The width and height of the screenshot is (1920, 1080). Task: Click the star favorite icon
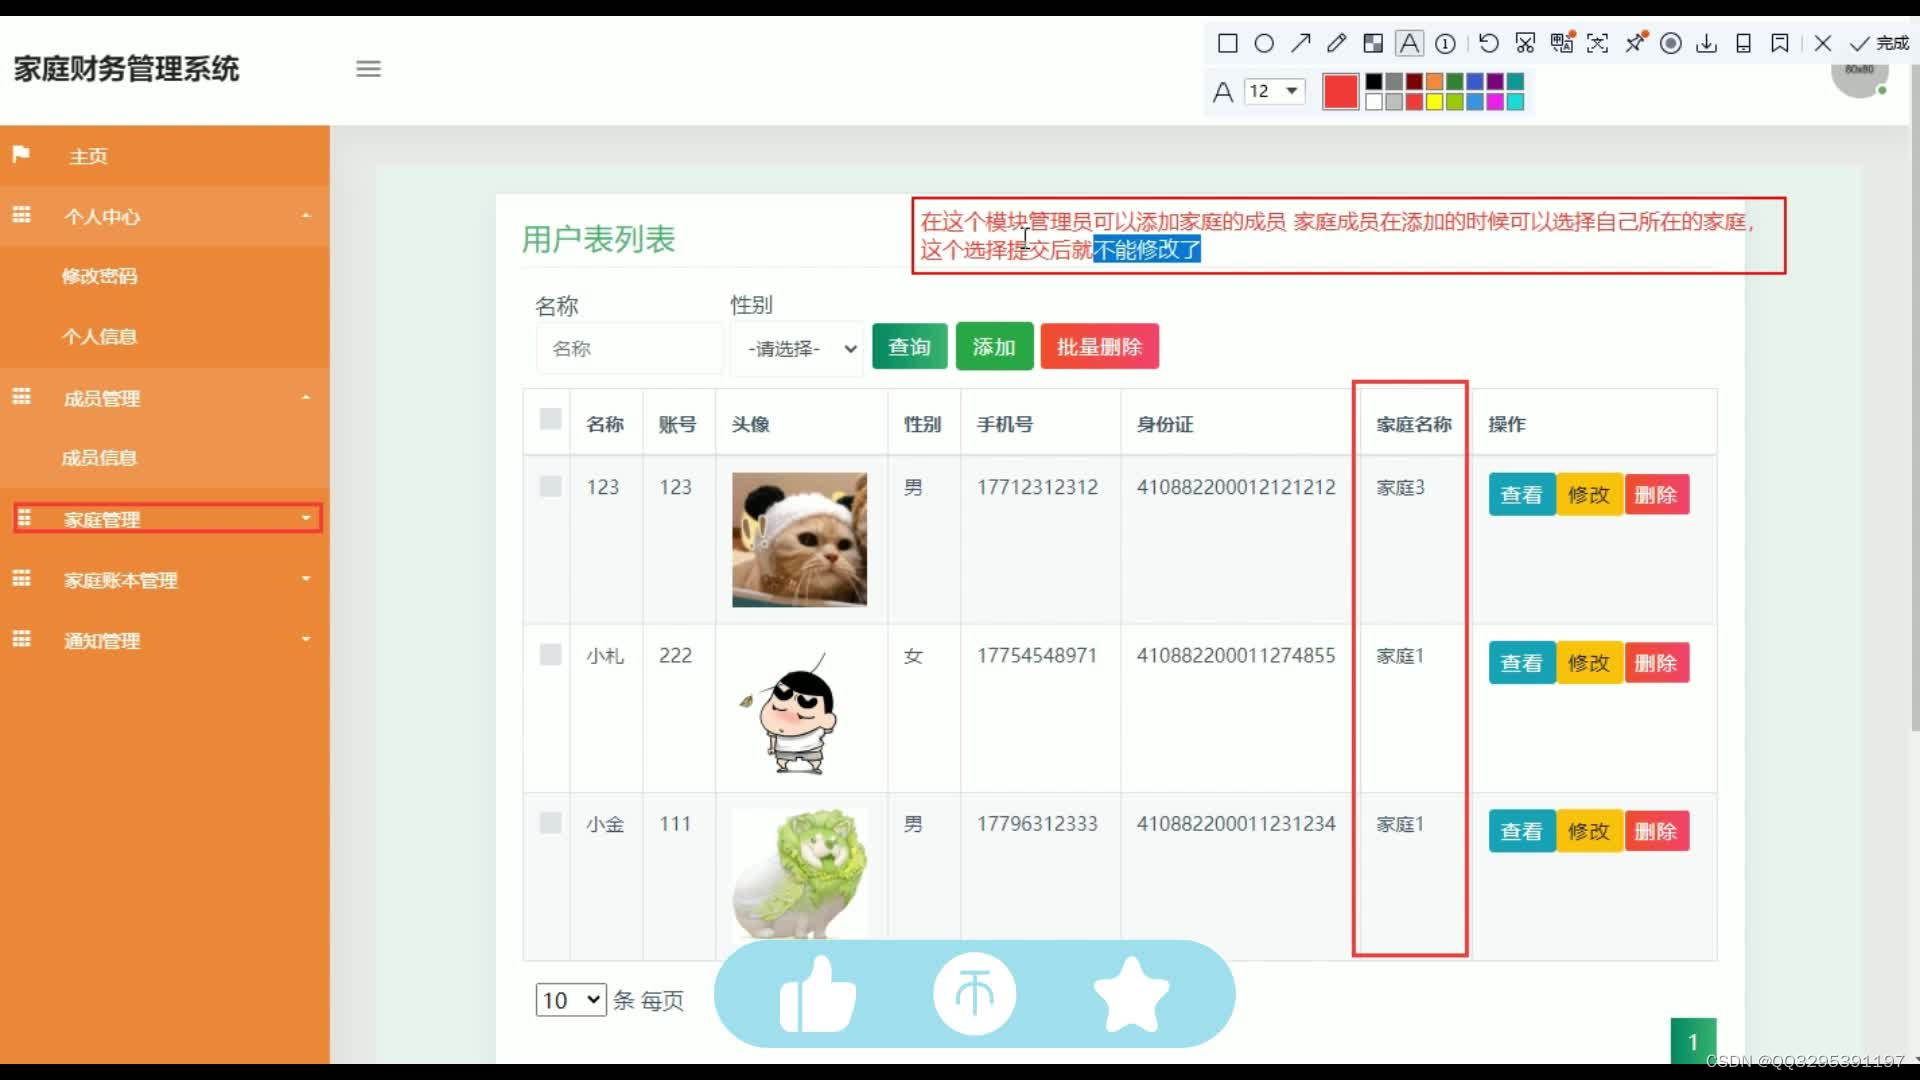click(x=1131, y=994)
